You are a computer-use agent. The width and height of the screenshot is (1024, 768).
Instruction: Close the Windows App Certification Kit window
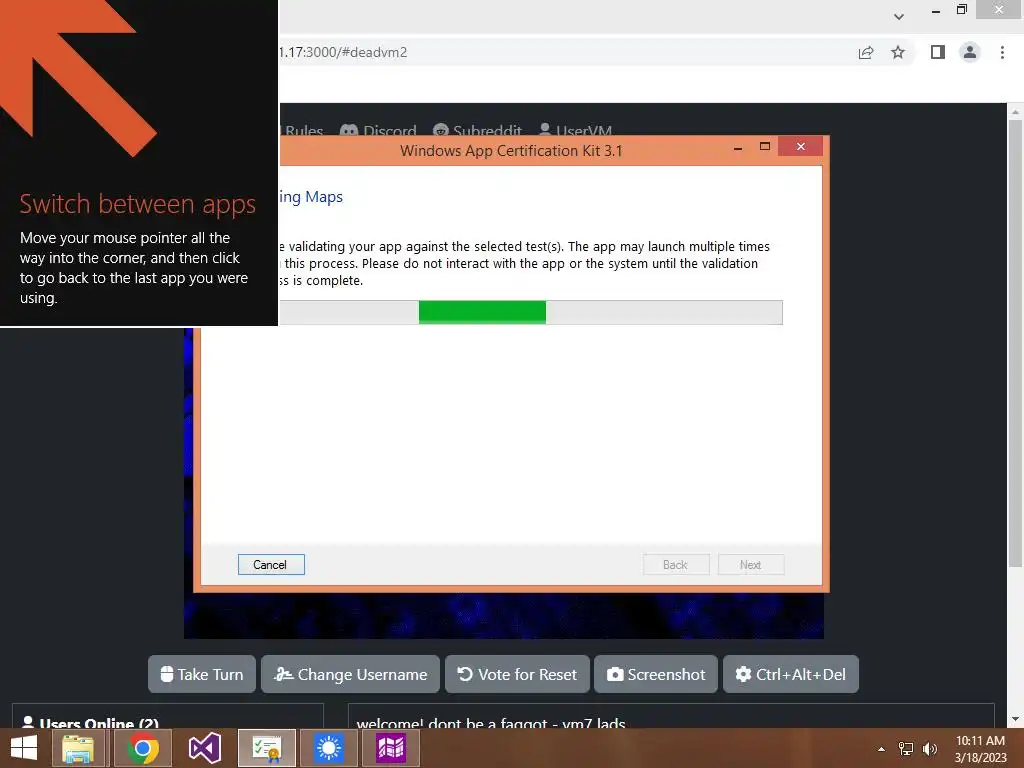(x=801, y=146)
